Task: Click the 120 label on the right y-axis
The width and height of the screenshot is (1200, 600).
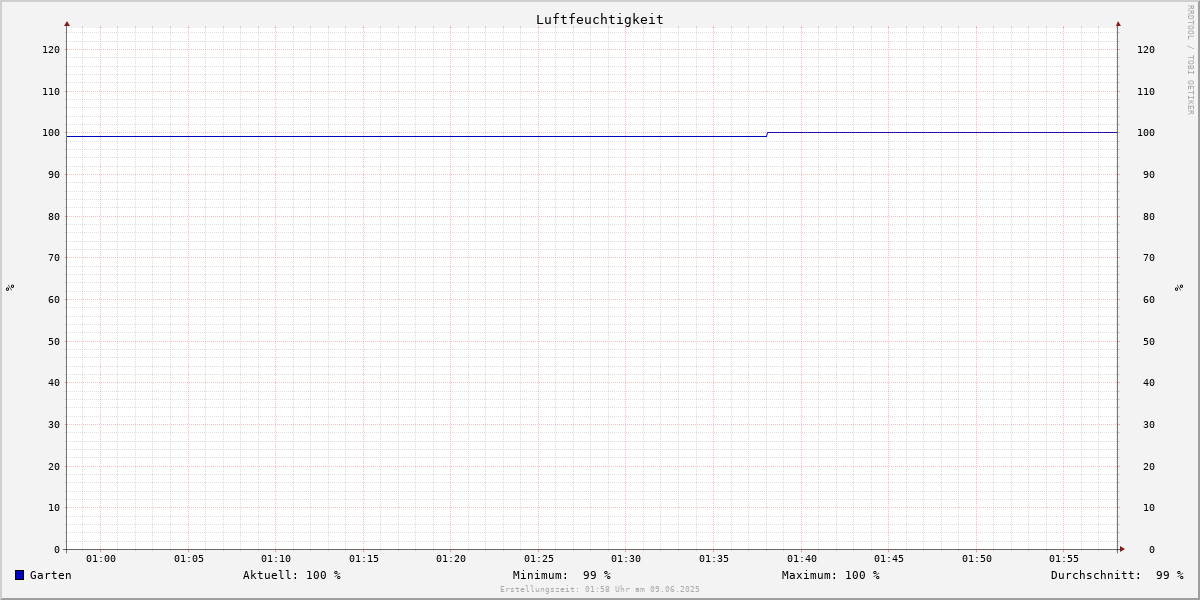Action: [x=1146, y=49]
